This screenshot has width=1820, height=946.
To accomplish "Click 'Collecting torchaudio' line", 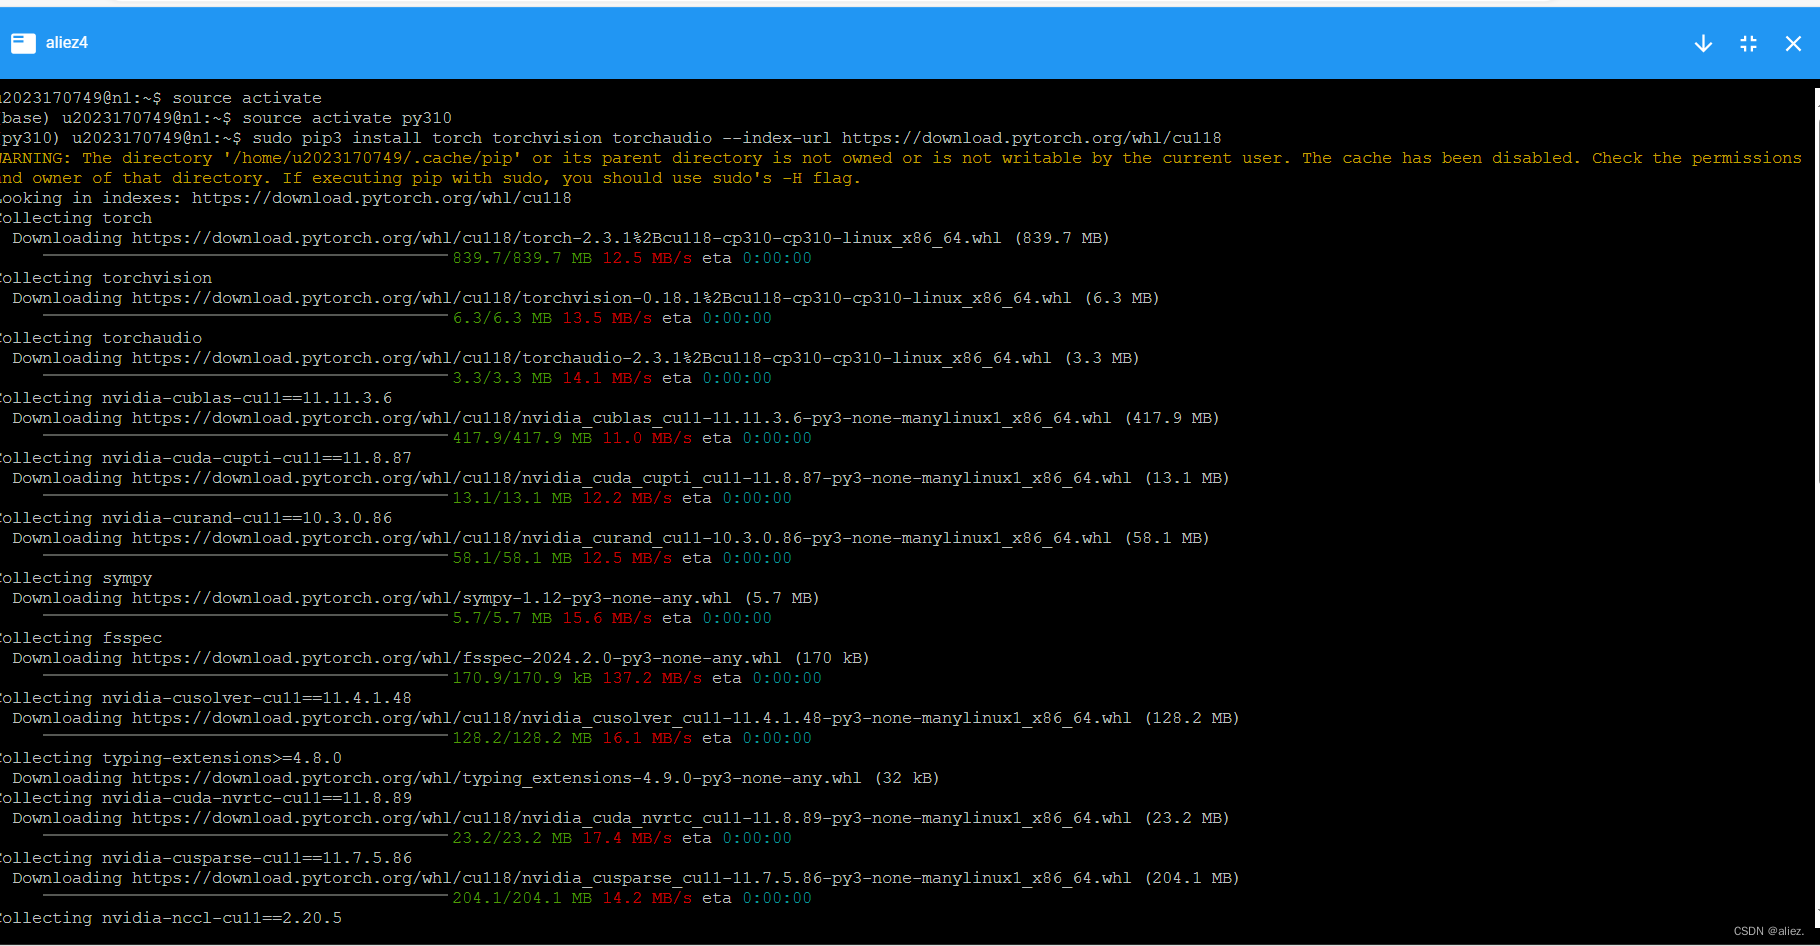I will tap(101, 338).
